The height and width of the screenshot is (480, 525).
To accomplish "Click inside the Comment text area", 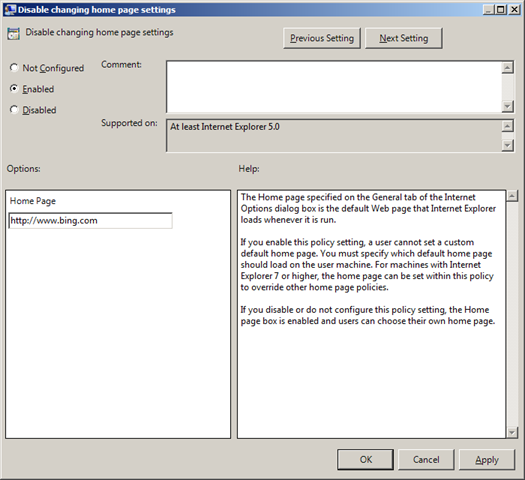I will tap(334, 87).
